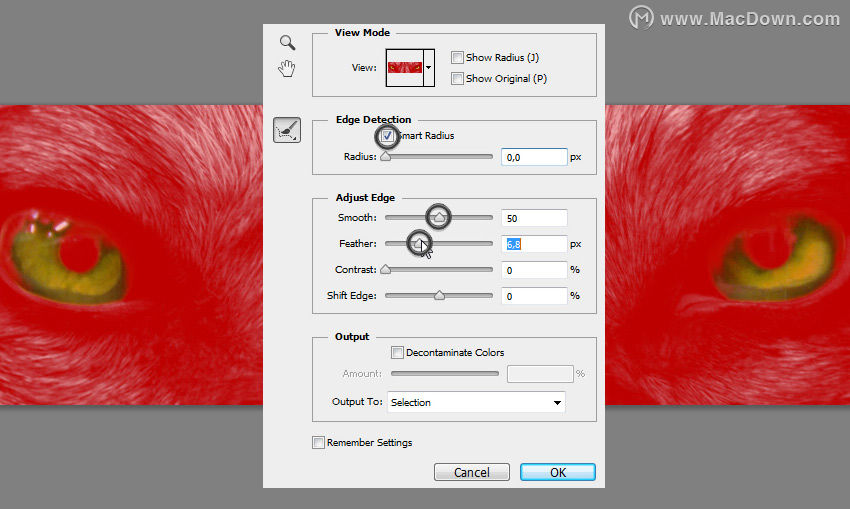The width and height of the screenshot is (850, 509).
Task: Click the disabled Amount percentage field
Action: pyautogui.click(x=540, y=374)
